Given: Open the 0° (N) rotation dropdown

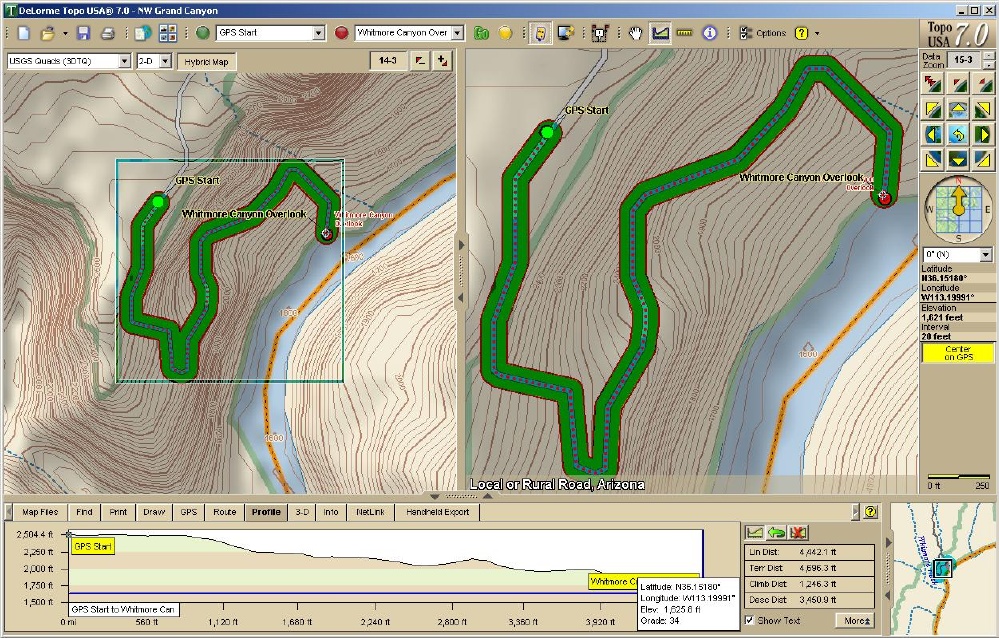Looking at the screenshot, I should [x=986, y=254].
